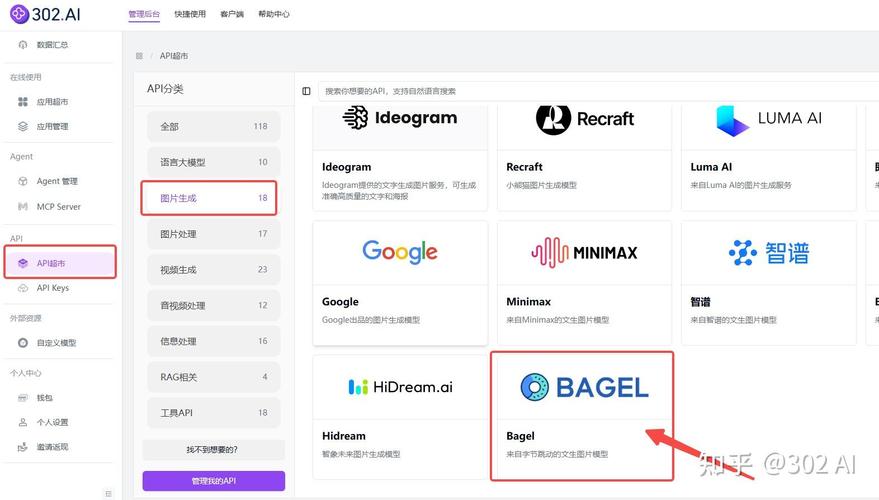Click the 自定义模型 circle icon
The width and height of the screenshot is (879, 500).
(23, 342)
